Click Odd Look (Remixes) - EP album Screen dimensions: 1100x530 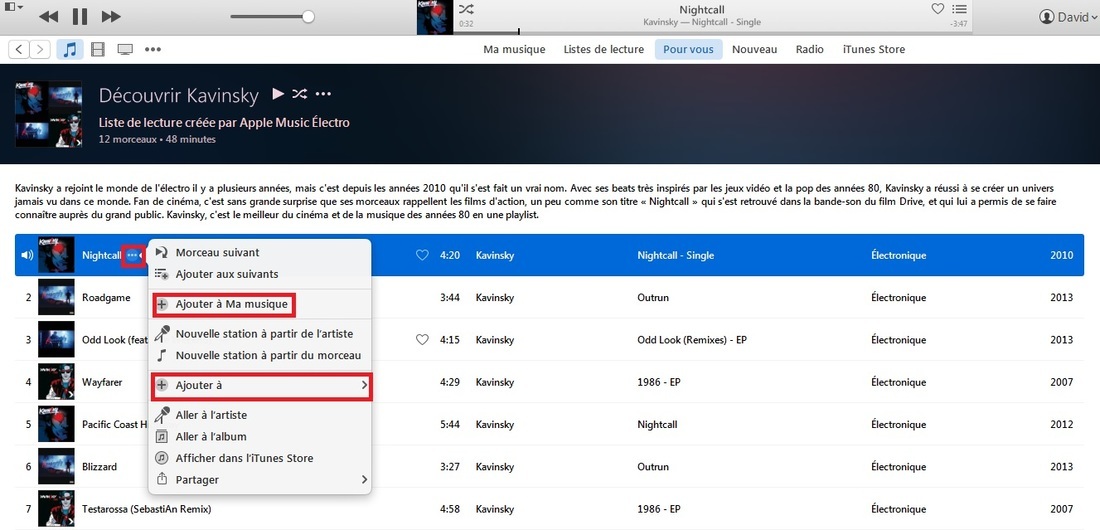(694, 340)
